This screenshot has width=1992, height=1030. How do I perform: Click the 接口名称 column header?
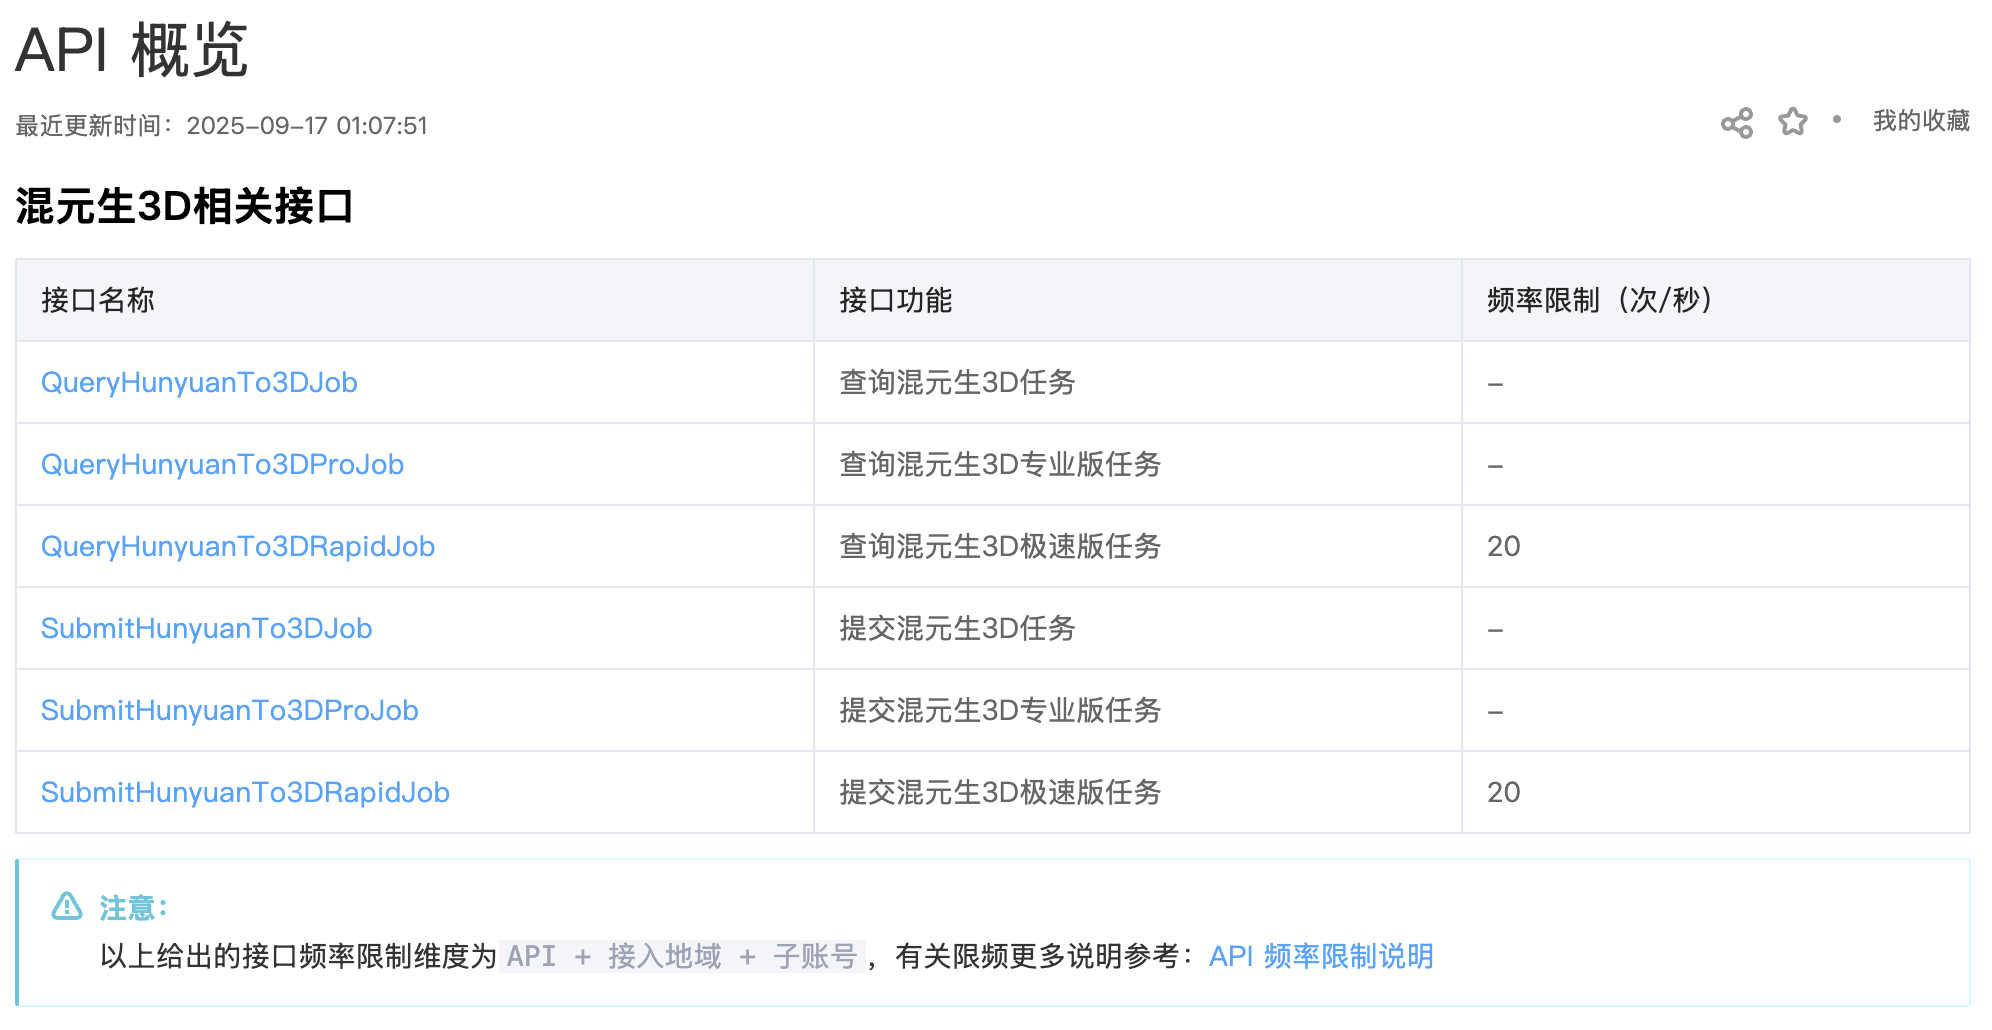click(x=415, y=300)
